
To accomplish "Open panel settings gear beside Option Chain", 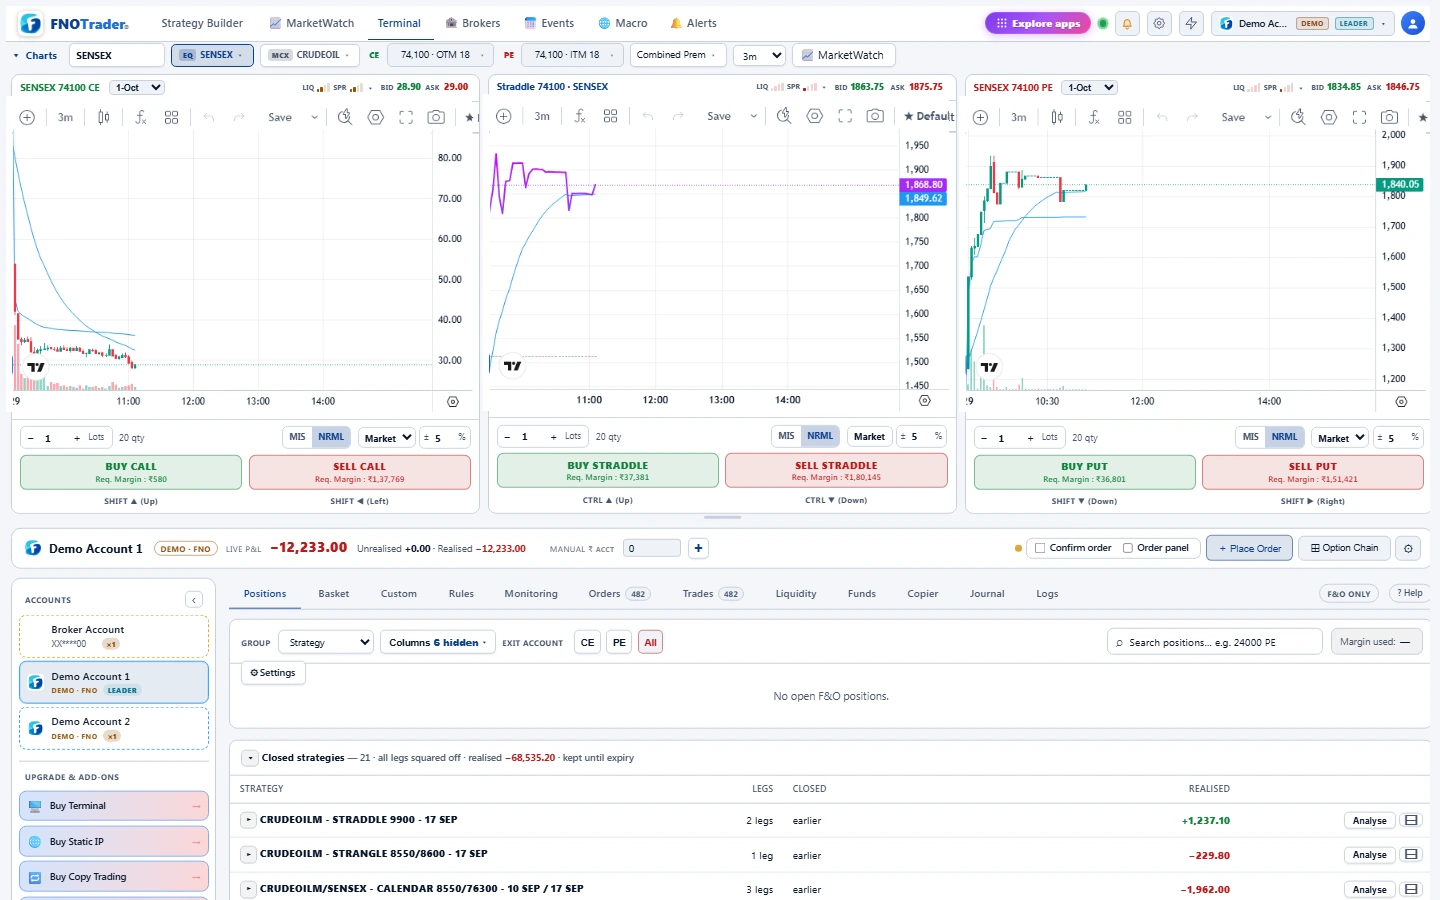I will 1408,548.
